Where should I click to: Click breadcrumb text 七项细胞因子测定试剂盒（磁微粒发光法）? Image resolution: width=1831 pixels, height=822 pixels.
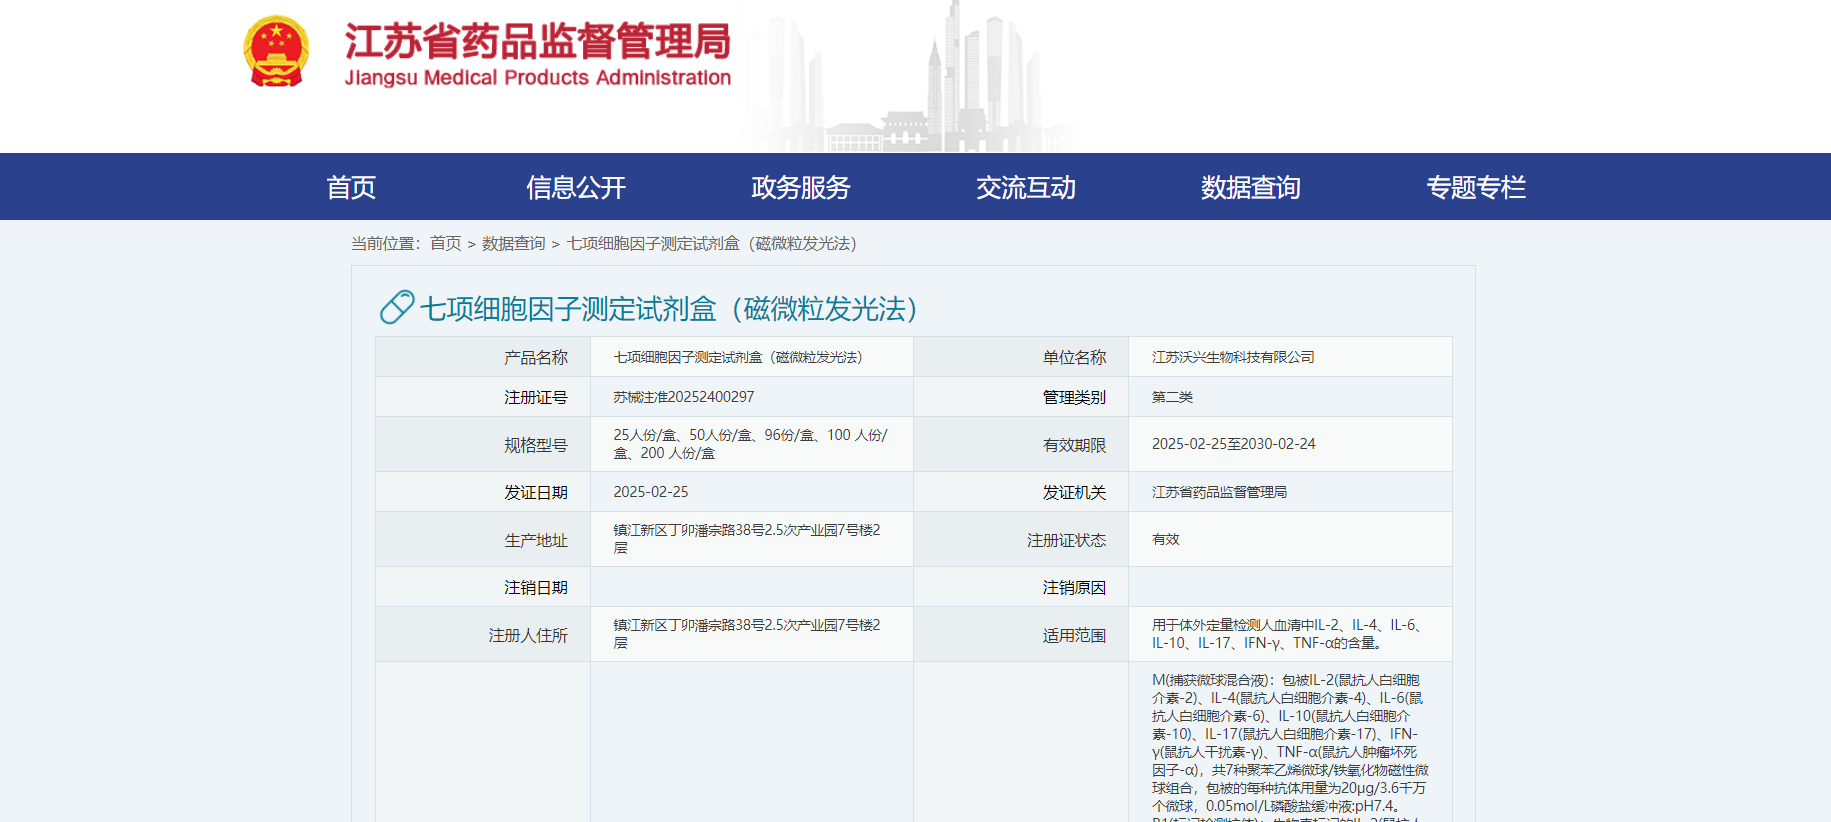tap(712, 243)
